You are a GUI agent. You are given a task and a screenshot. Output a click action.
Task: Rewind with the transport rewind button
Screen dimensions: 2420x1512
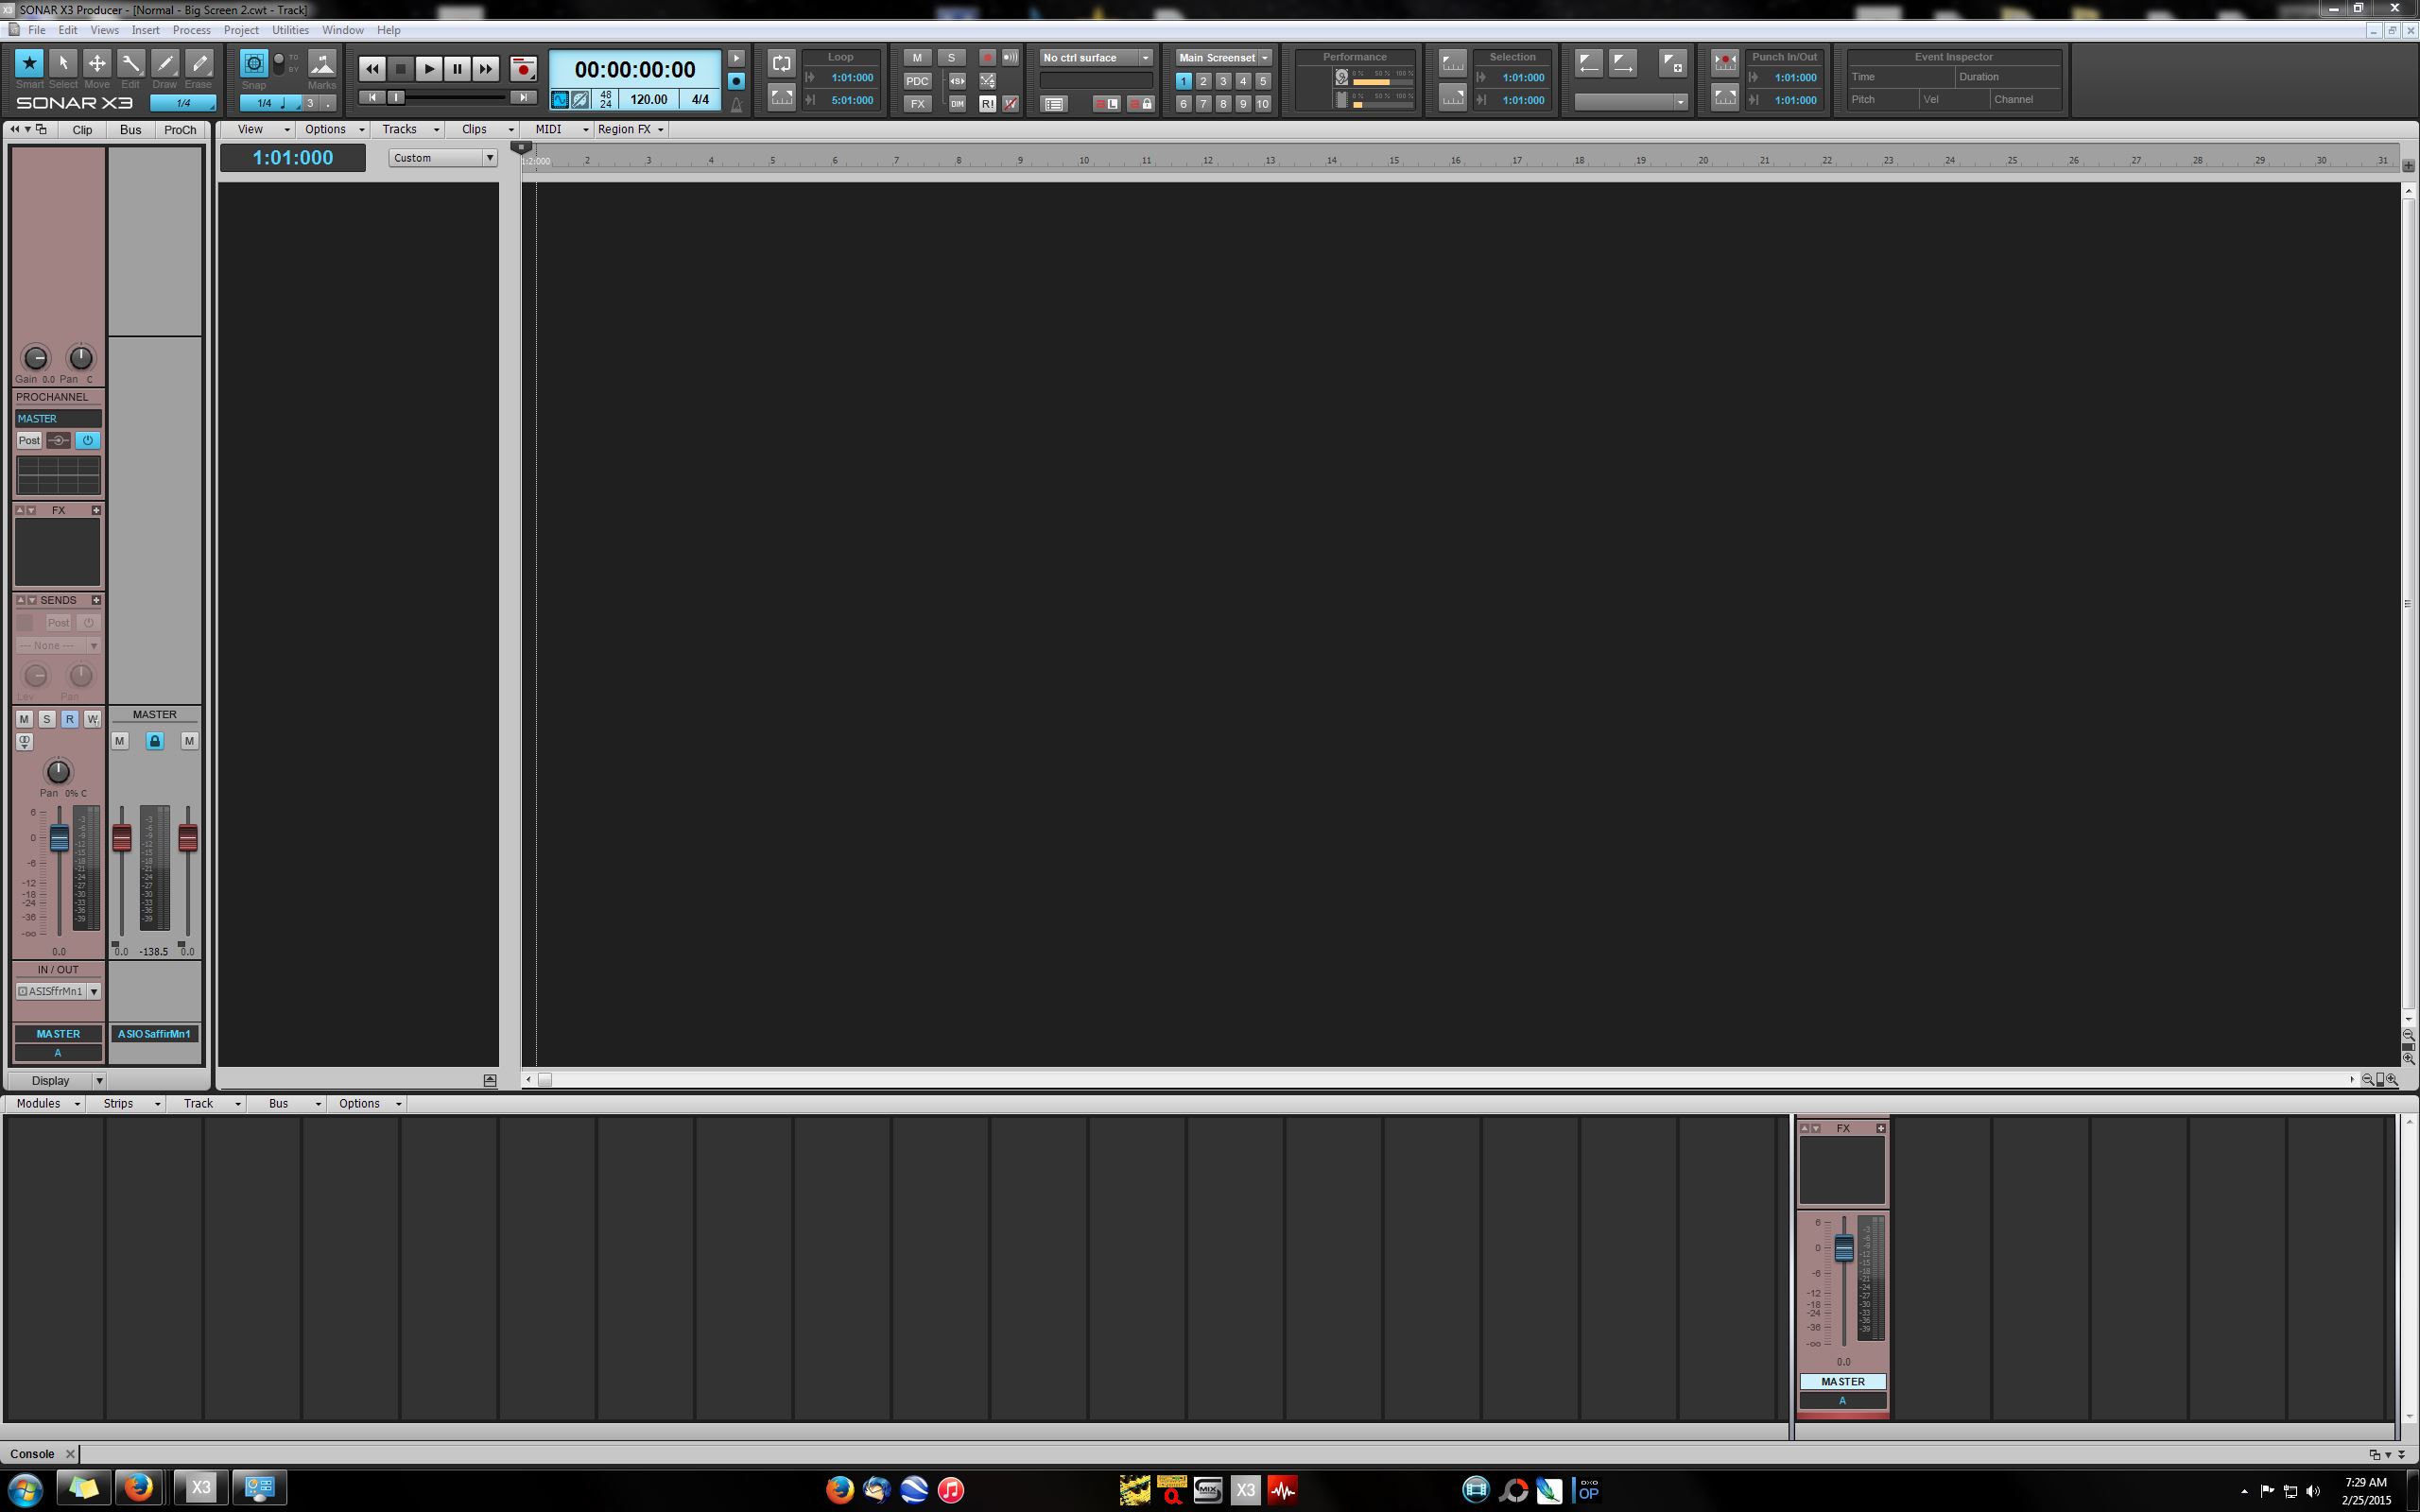(372, 69)
